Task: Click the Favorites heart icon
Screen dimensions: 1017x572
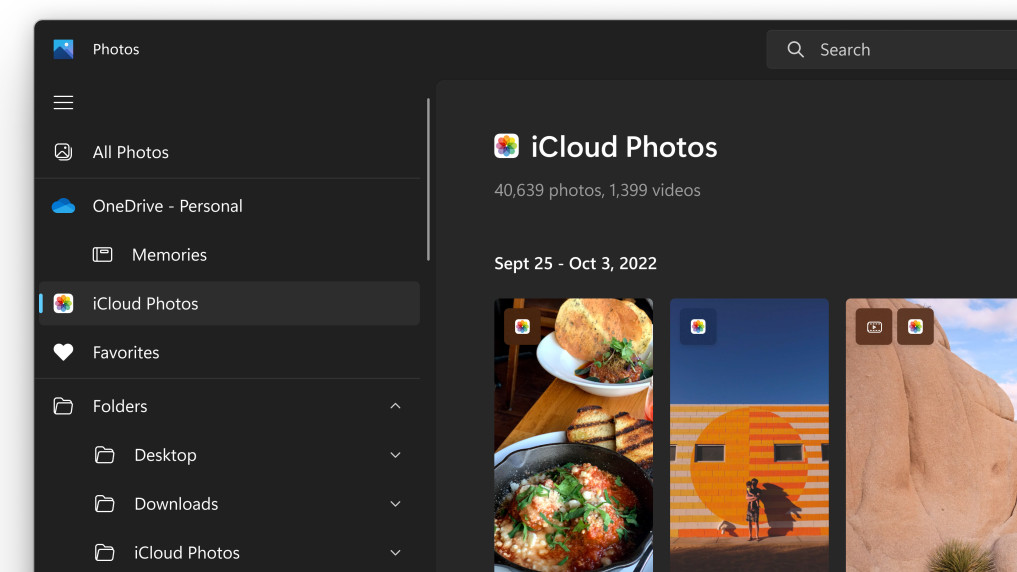Action: [63, 352]
